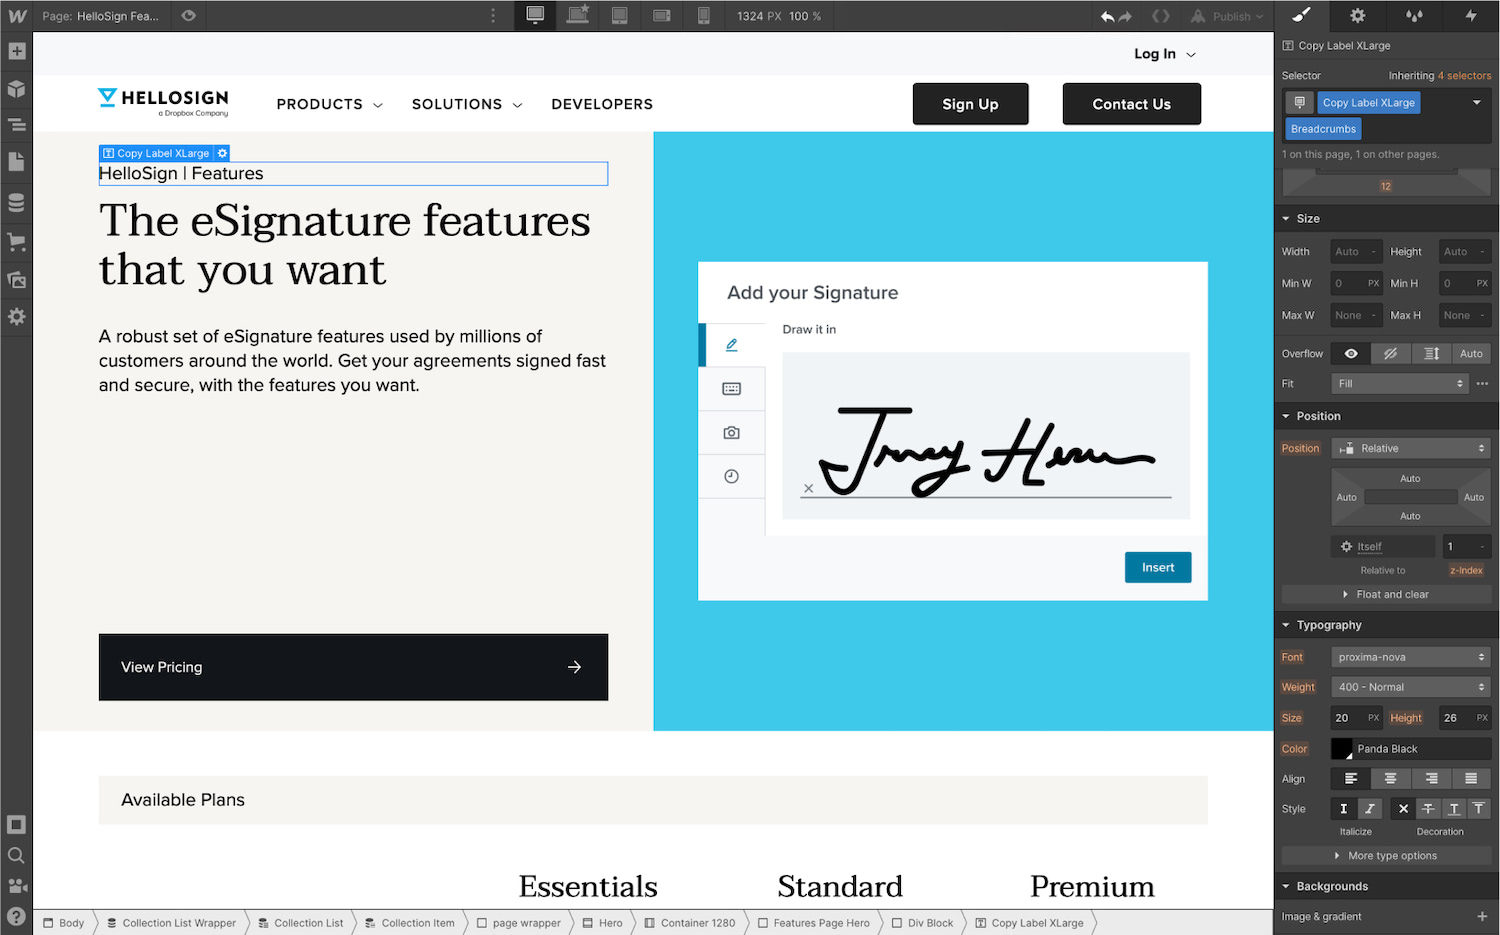Click the Insert signature button

[x=1158, y=567]
